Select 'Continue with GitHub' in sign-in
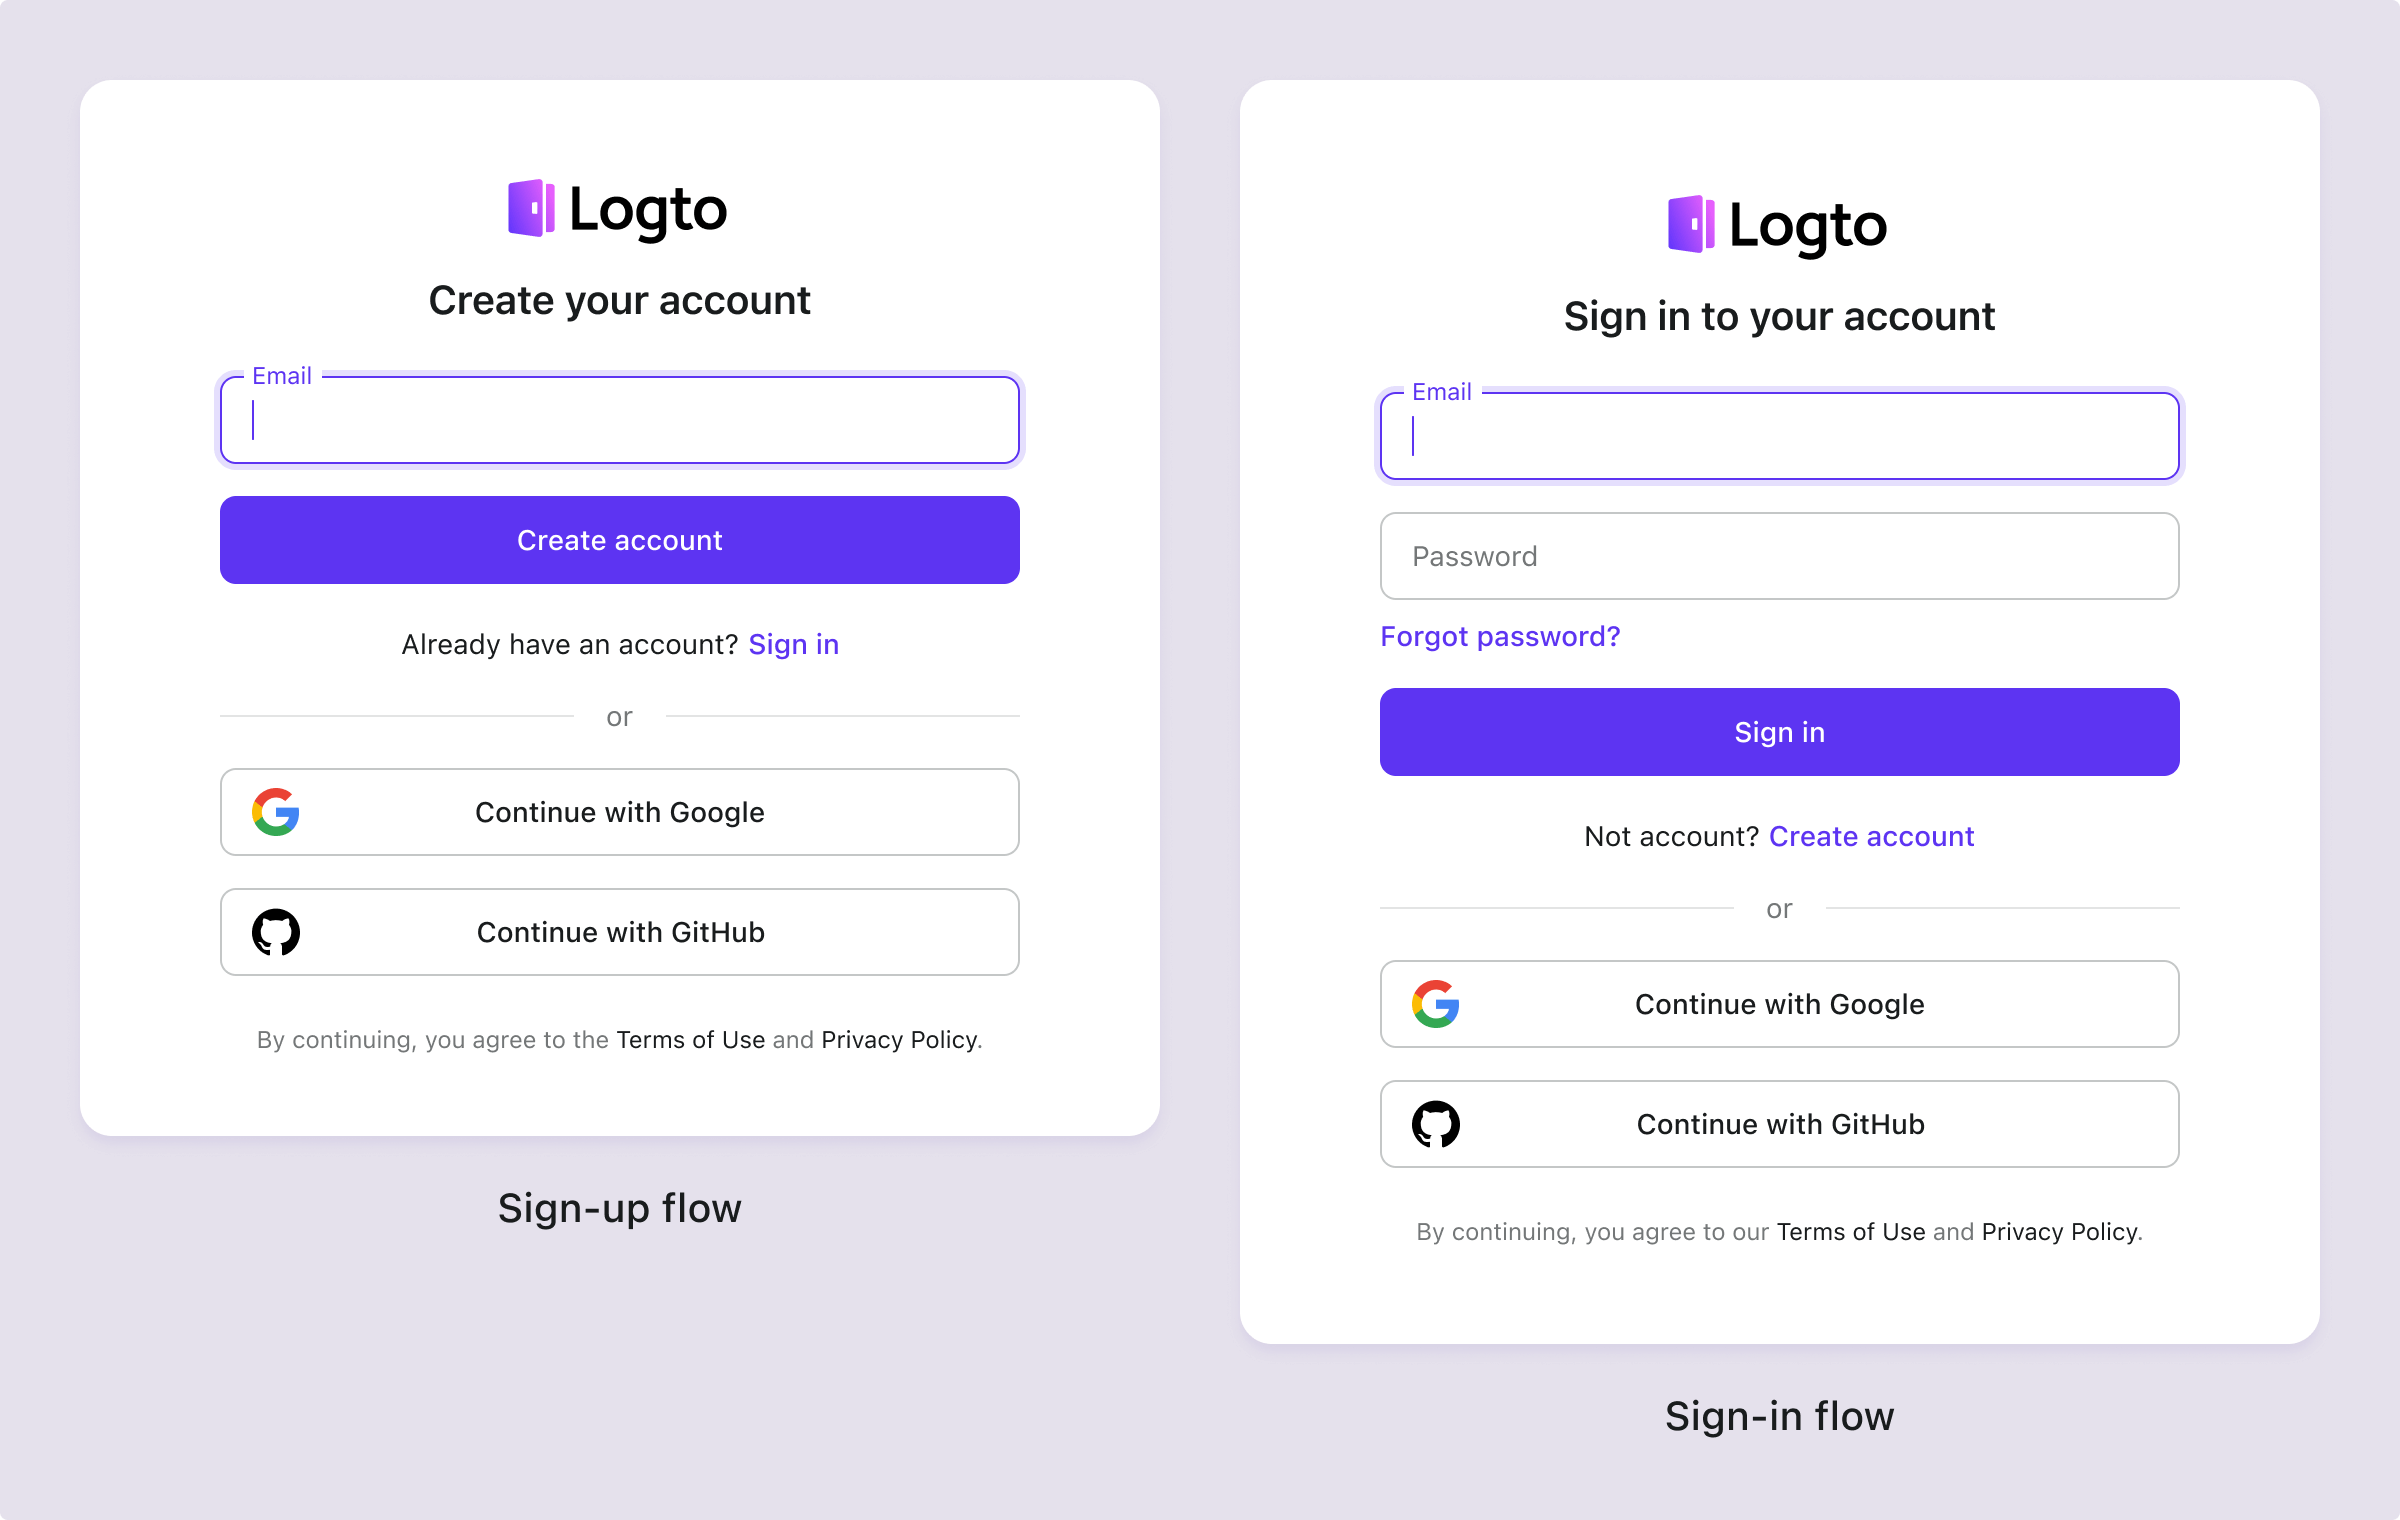2400x1520 pixels. (x=1779, y=1123)
